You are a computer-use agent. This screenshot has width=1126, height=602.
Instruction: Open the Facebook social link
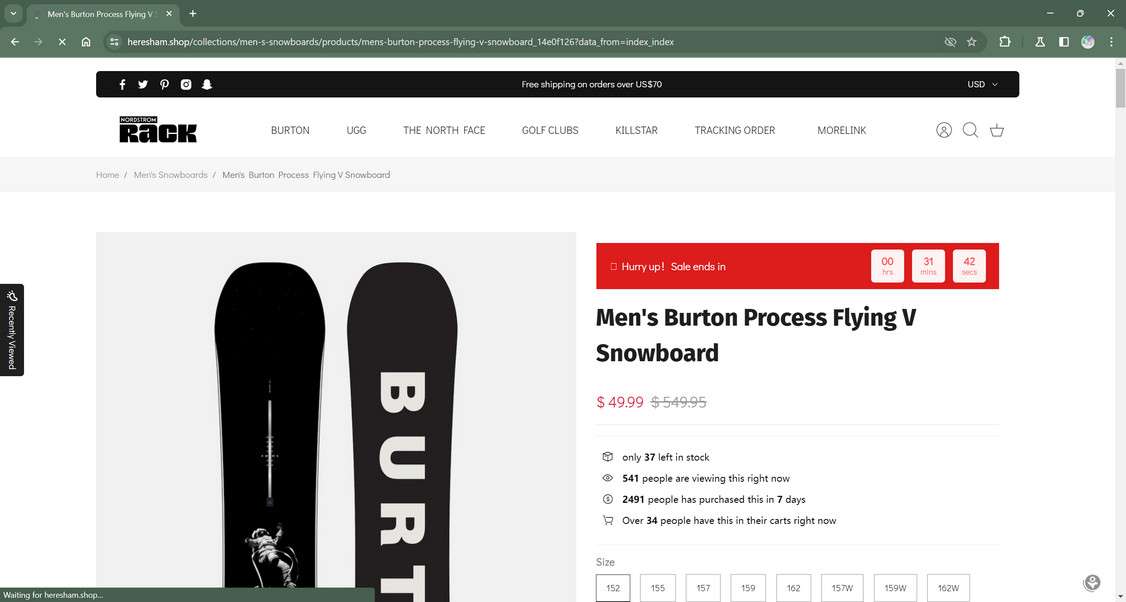point(122,85)
